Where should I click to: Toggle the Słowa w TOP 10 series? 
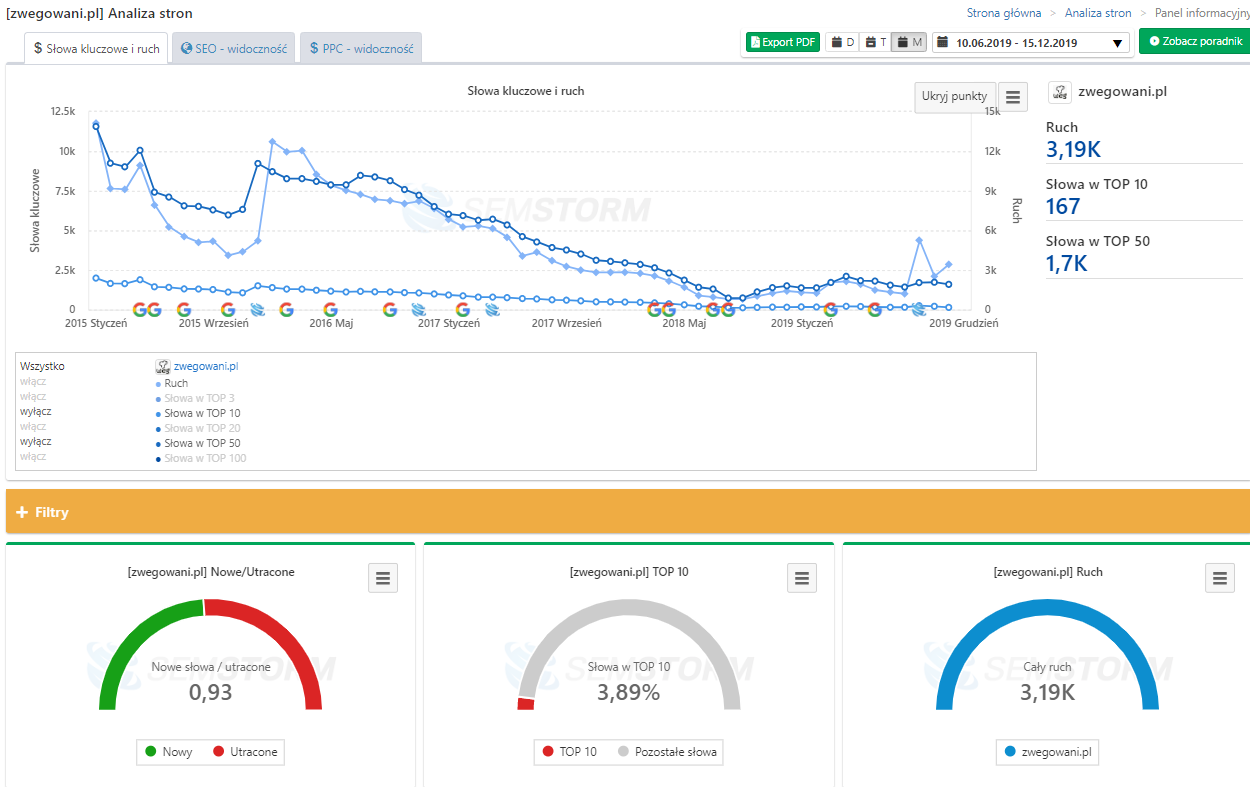click(x=202, y=413)
